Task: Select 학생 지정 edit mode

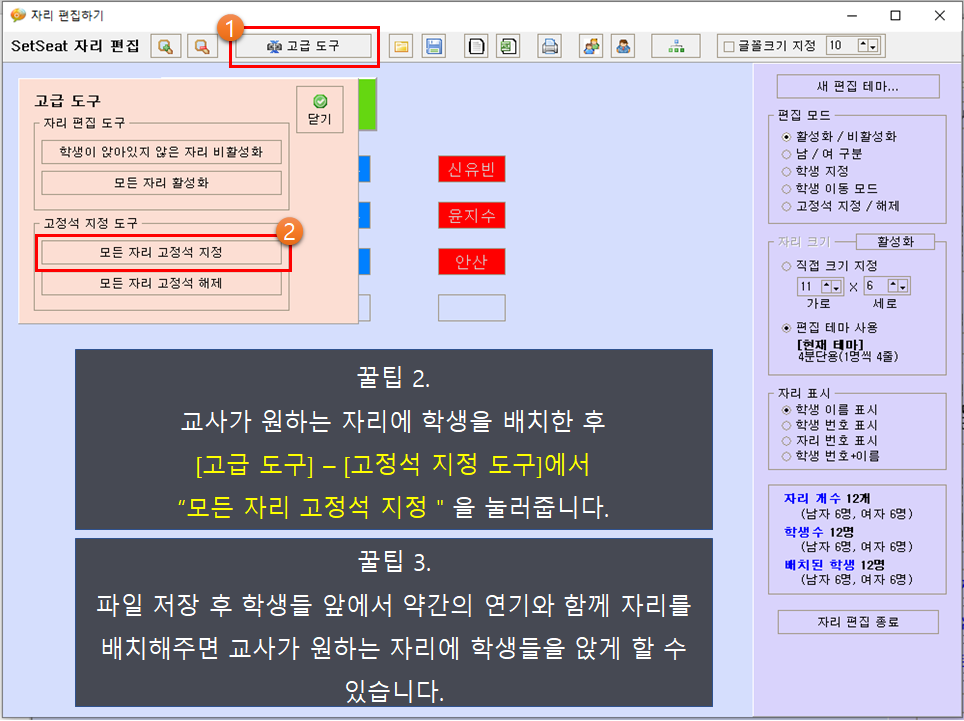Action: click(815, 171)
